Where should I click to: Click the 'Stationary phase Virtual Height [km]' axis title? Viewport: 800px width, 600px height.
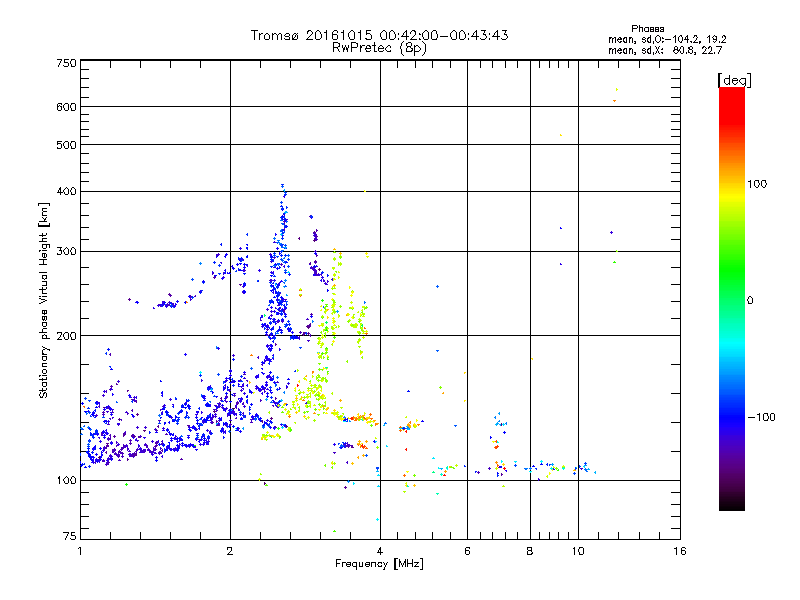click(43, 300)
